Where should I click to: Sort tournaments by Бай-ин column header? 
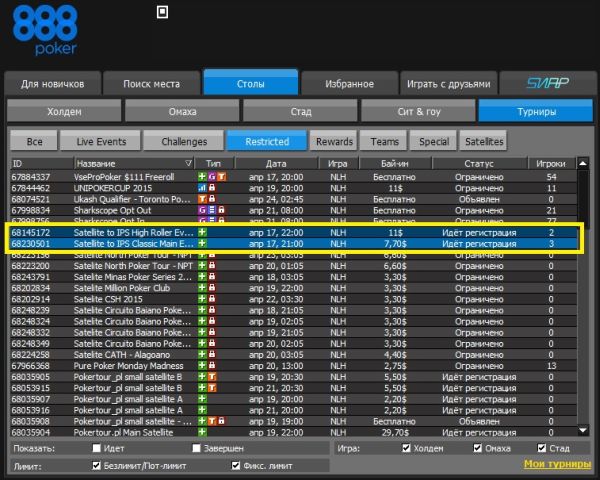(x=395, y=163)
